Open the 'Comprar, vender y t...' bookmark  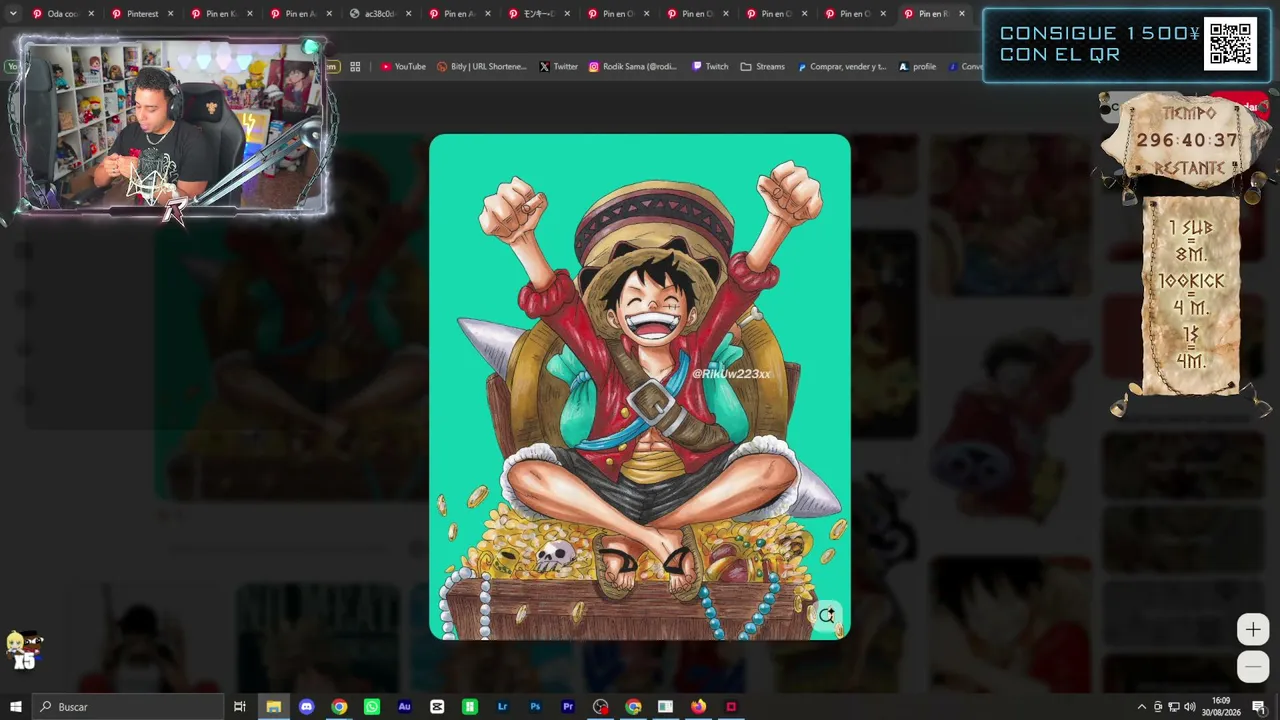842,67
